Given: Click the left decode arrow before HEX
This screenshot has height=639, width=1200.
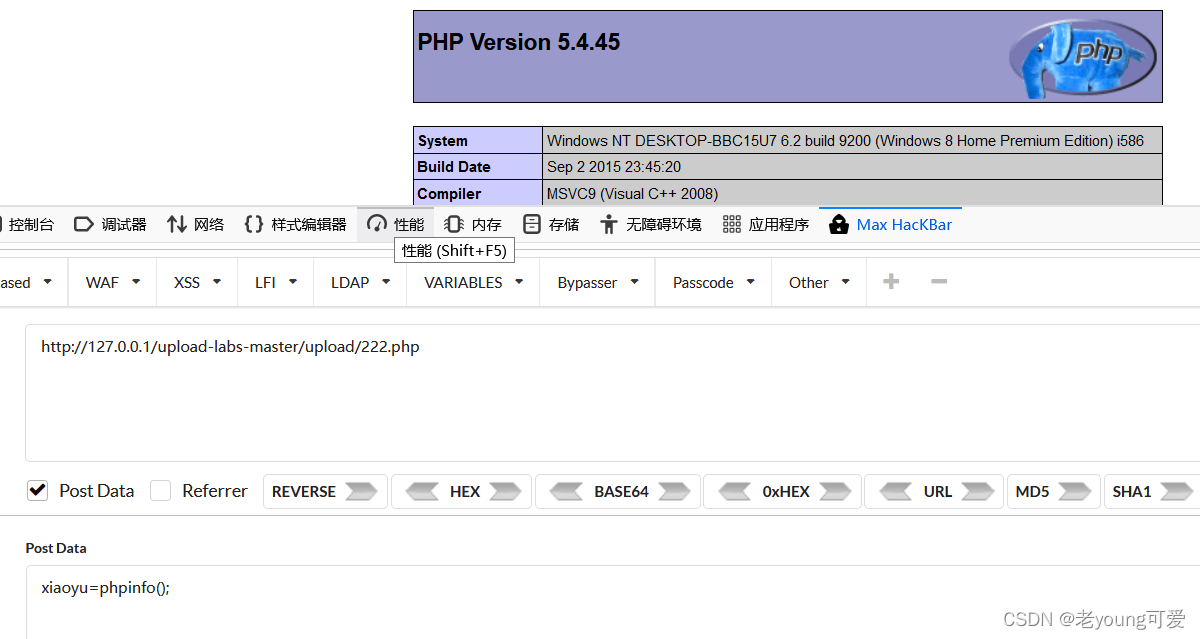Looking at the screenshot, I should click(x=421, y=491).
